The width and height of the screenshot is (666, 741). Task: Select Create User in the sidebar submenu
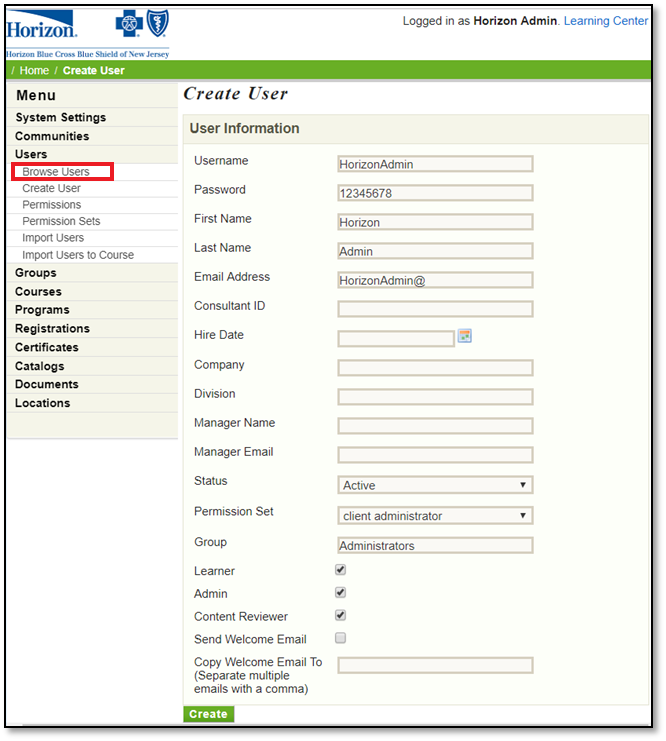click(52, 188)
